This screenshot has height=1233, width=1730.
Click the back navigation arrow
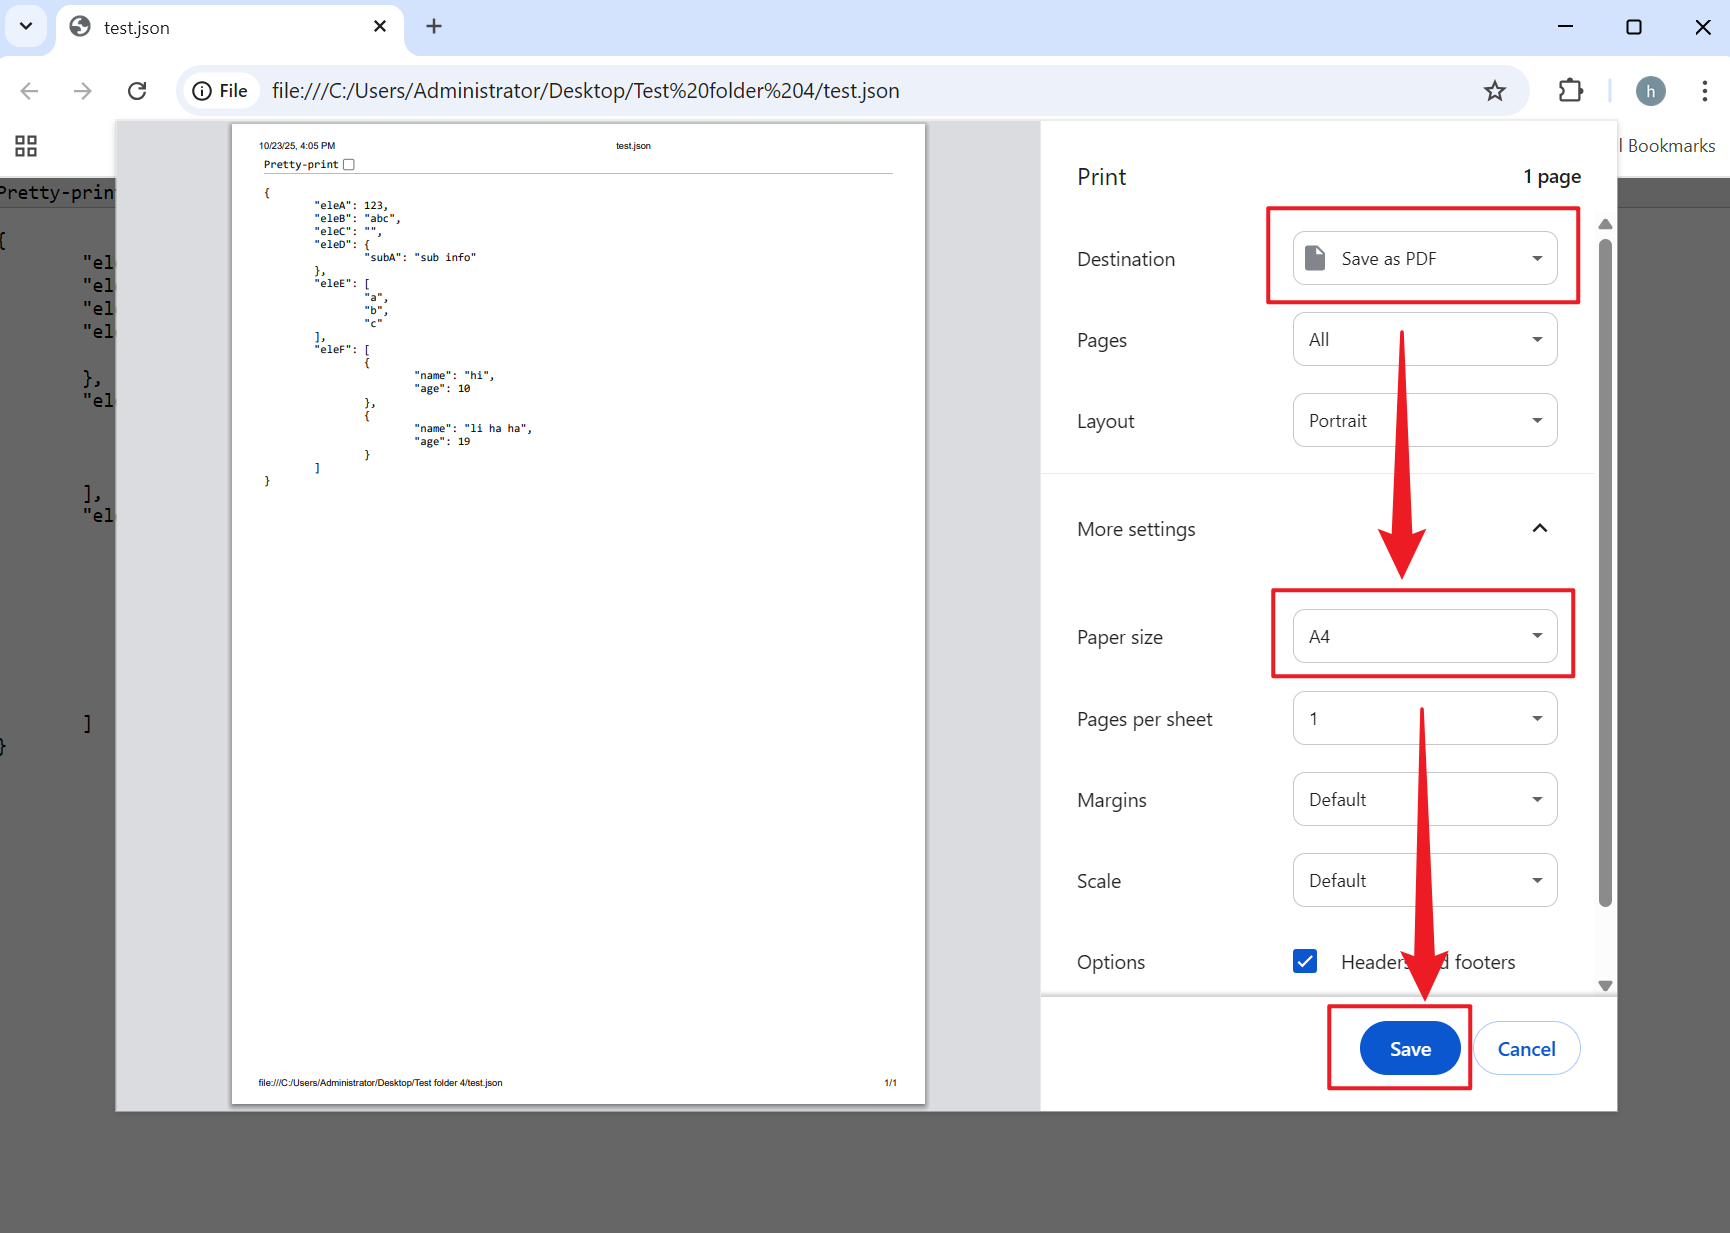coord(30,91)
